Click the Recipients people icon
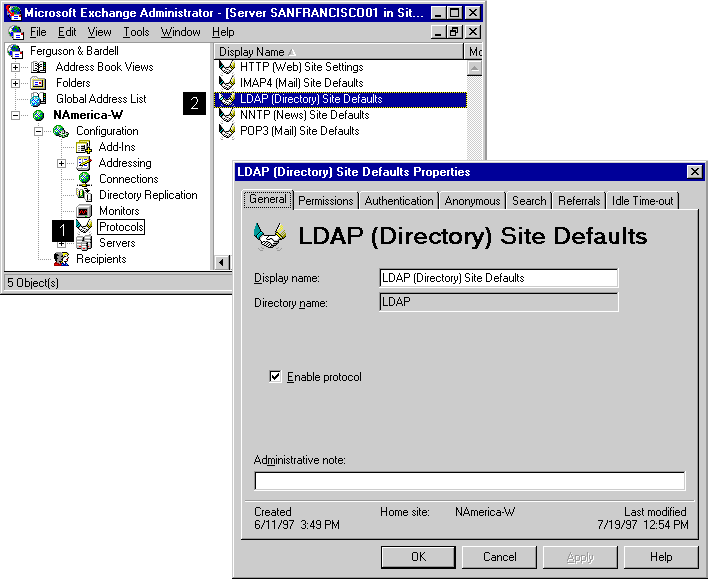Screen dimensions: 708x579 coord(61,259)
